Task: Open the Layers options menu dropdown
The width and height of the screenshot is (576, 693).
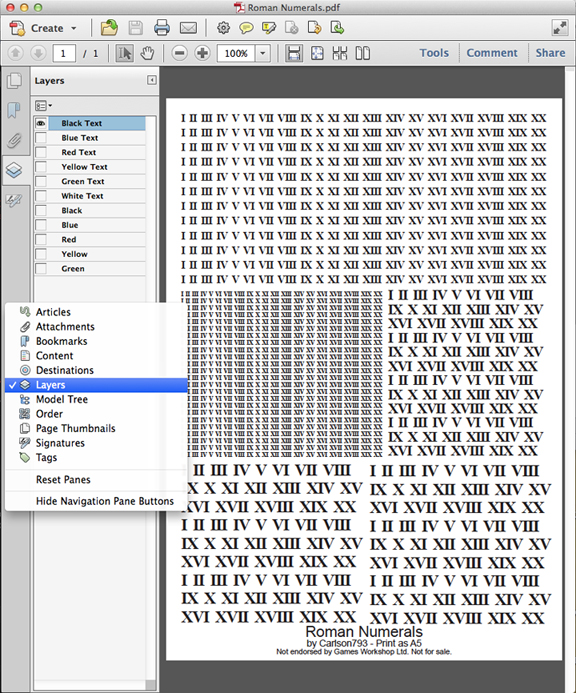Action: 43,106
